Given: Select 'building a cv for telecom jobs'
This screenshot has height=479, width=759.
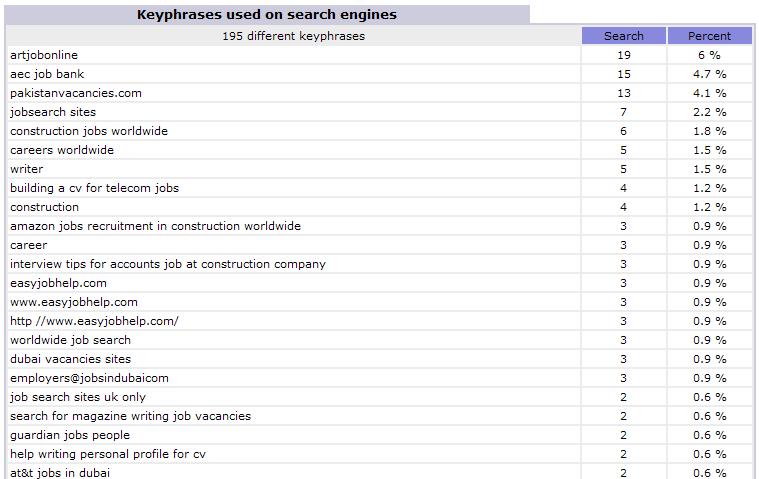Looking at the screenshot, I should 95,188.
